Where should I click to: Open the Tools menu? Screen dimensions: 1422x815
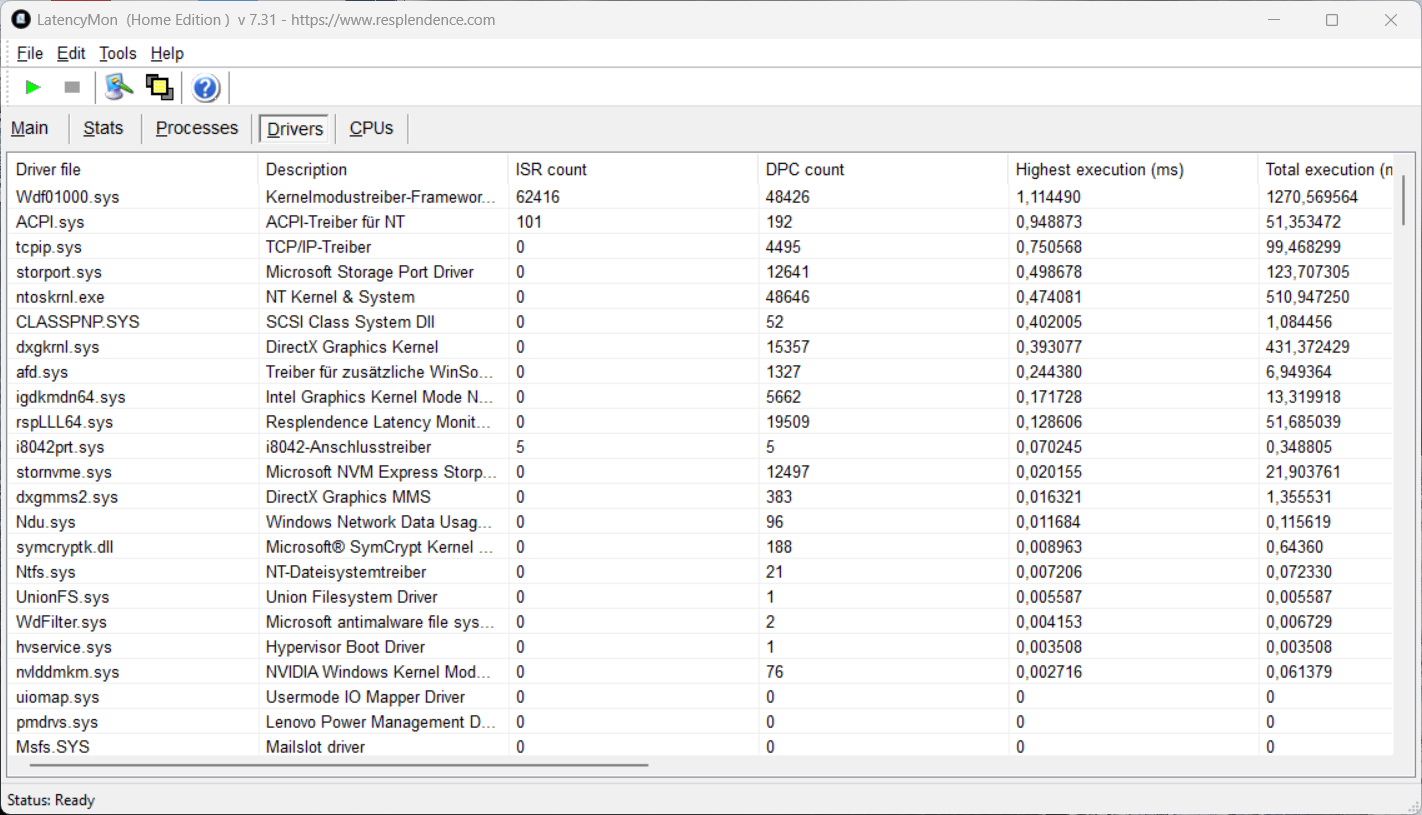[x=117, y=54]
